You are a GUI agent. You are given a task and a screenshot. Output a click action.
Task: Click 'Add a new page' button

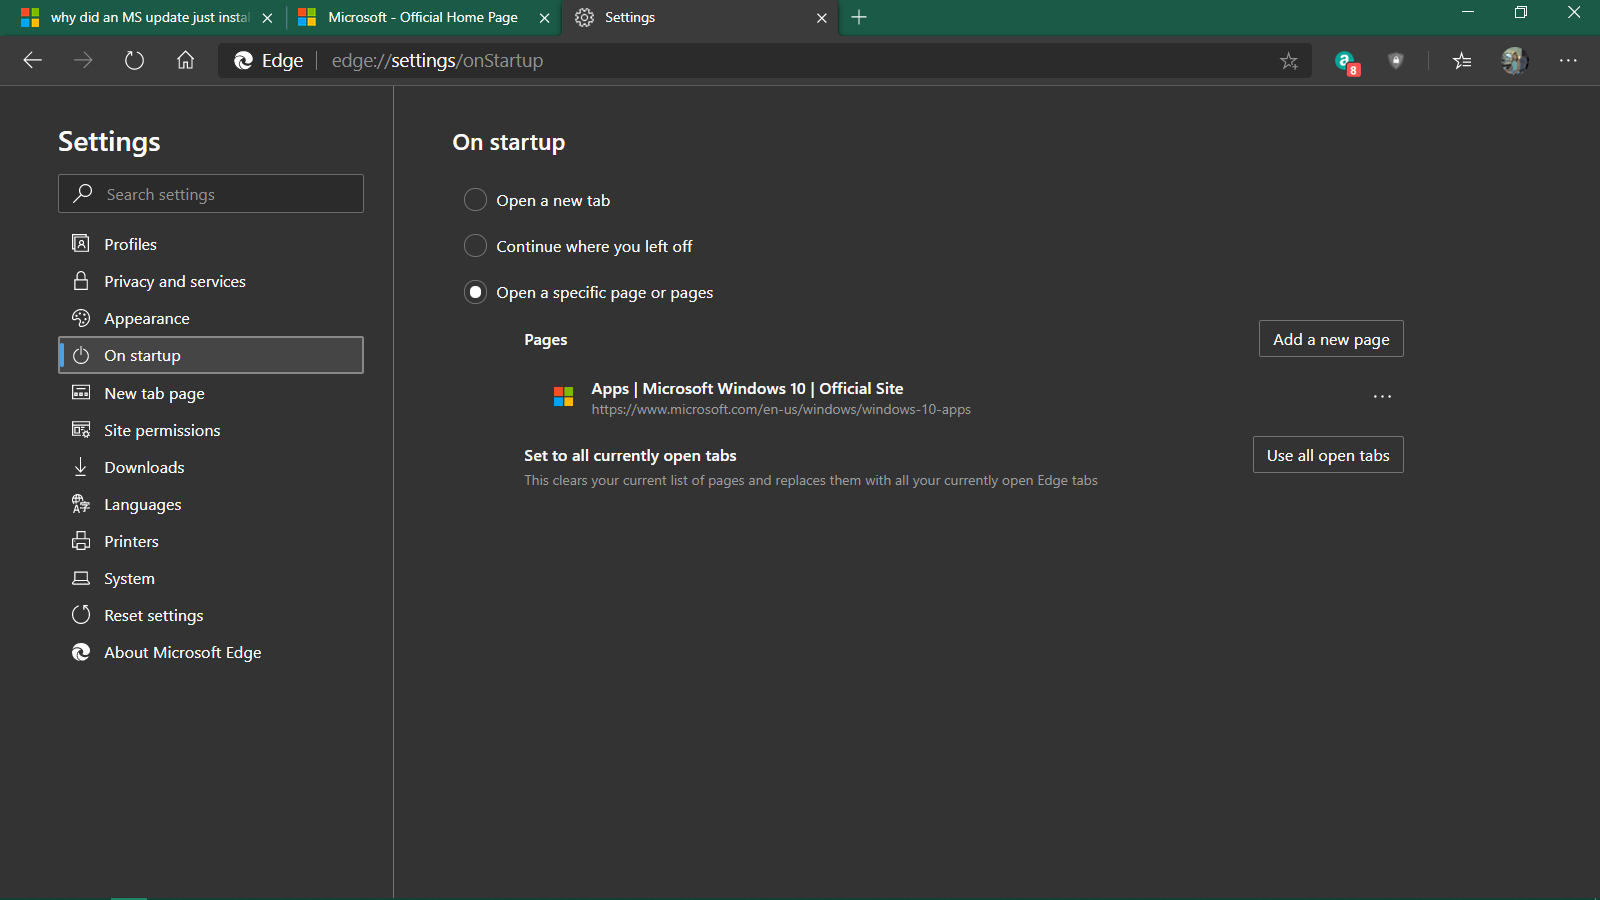coord(1331,339)
